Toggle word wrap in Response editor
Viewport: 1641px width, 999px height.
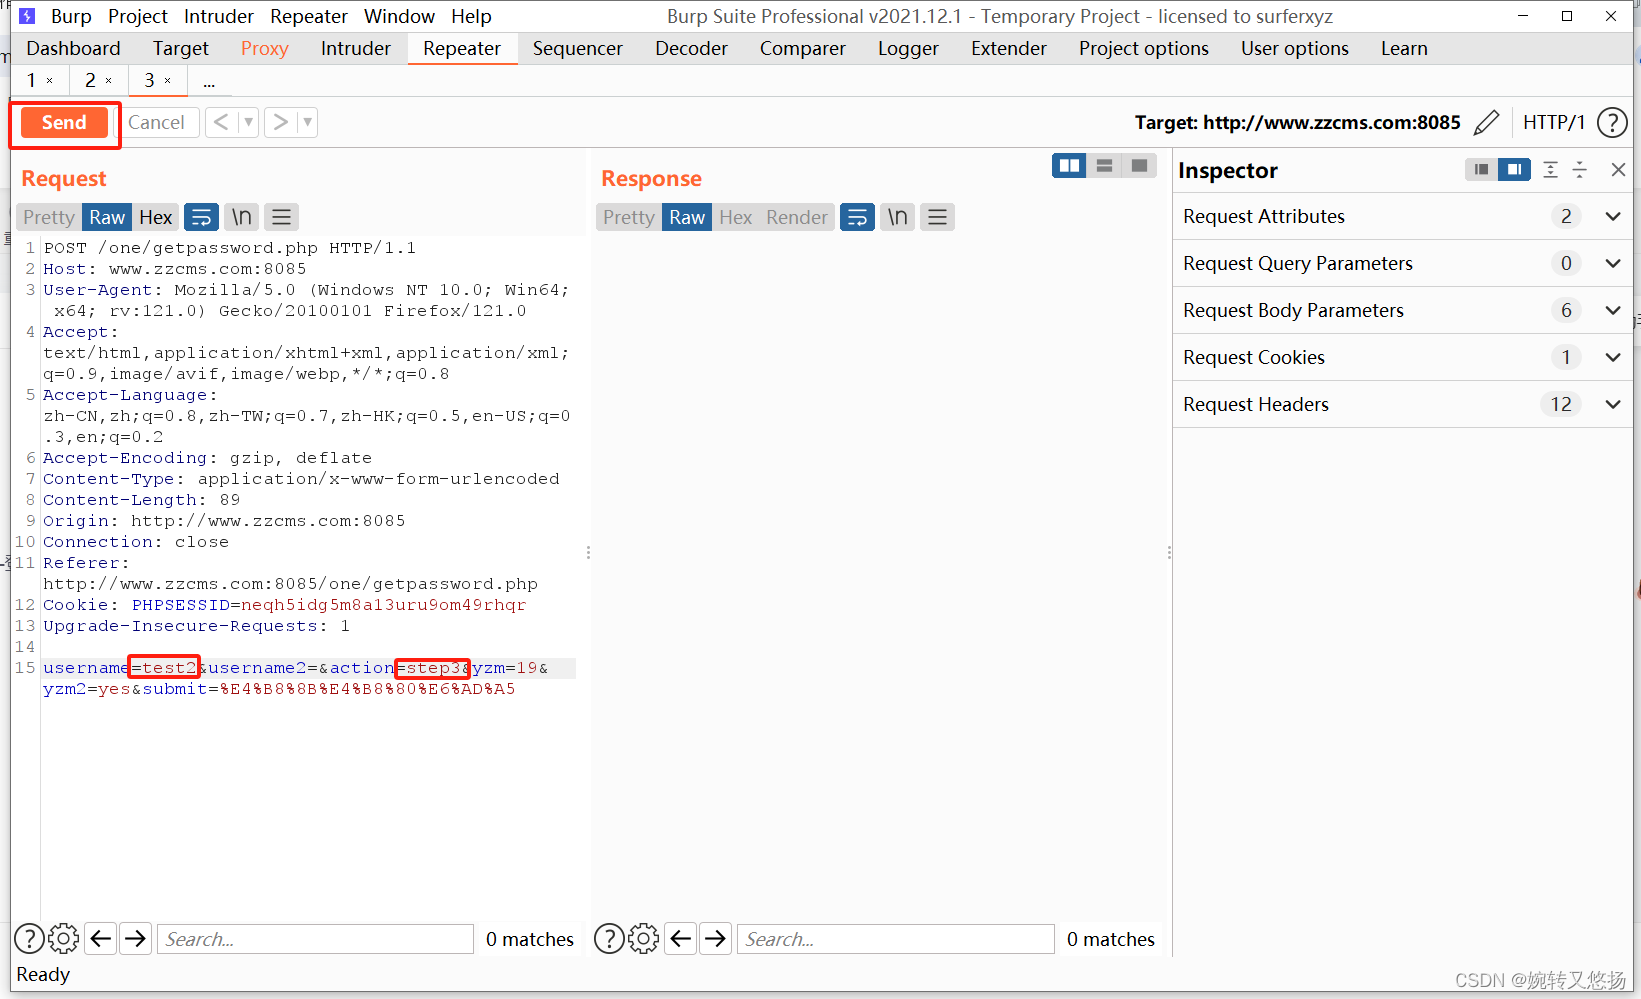coord(857,217)
